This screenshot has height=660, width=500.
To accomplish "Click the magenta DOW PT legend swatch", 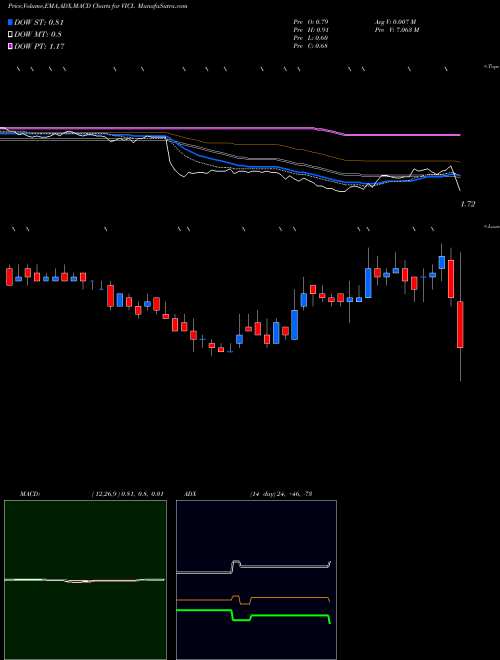I will pyautogui.click(x=10, y=46).
